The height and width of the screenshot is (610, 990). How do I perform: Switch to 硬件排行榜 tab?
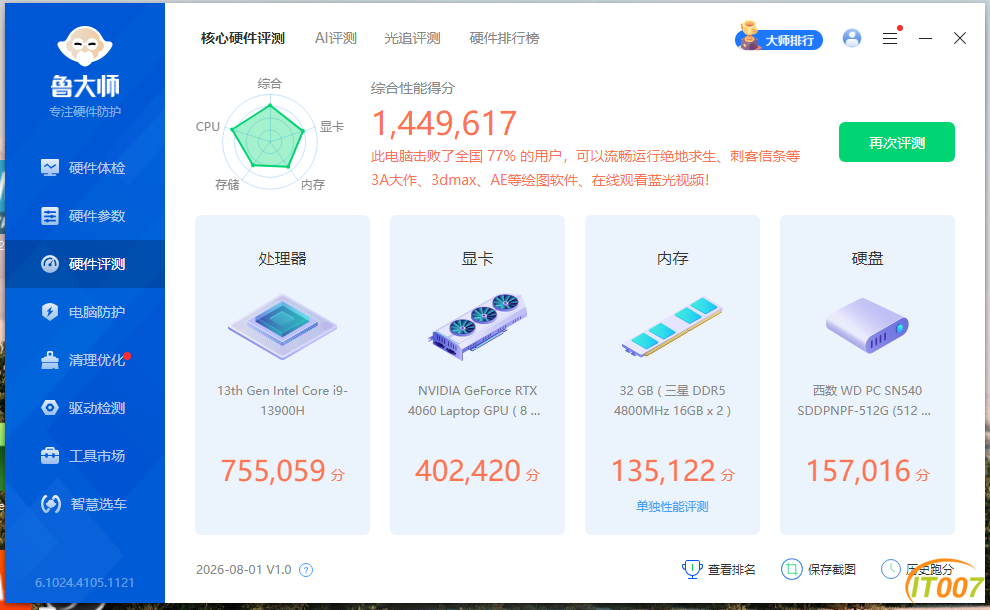tap(504, 39)
